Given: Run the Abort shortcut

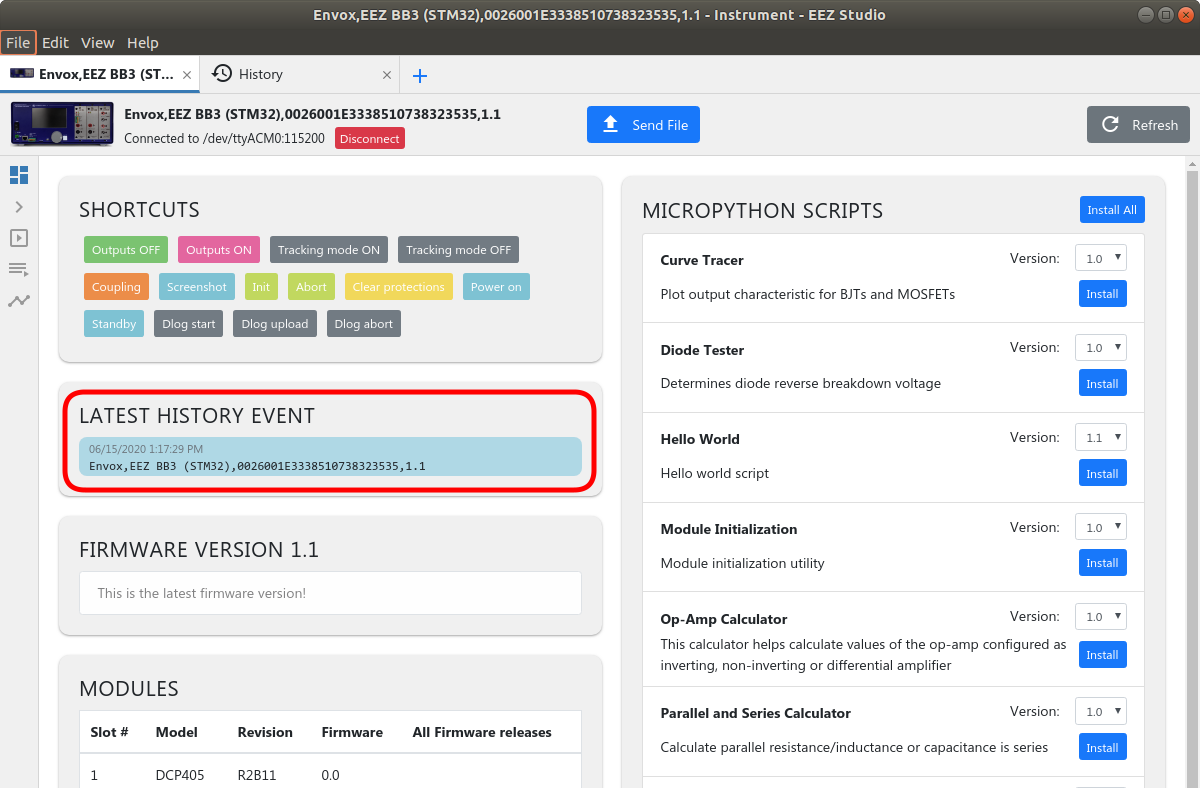Looking at the screenshot, I should click(x=311, y=287).
